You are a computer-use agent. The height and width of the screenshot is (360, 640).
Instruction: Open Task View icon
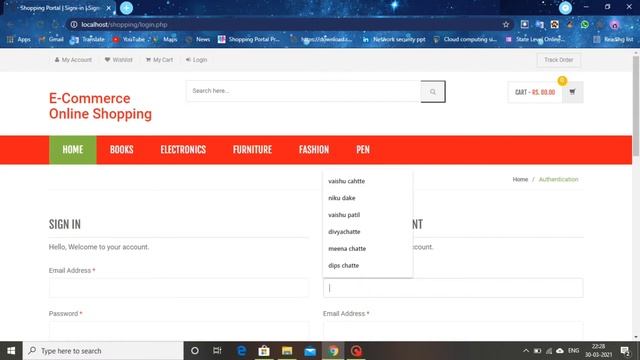coord(217,351)
